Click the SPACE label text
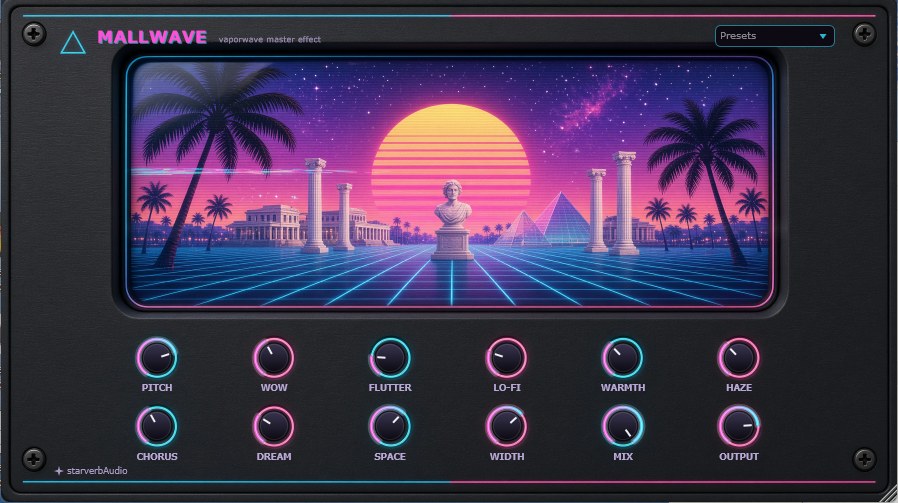 (390, 457)
